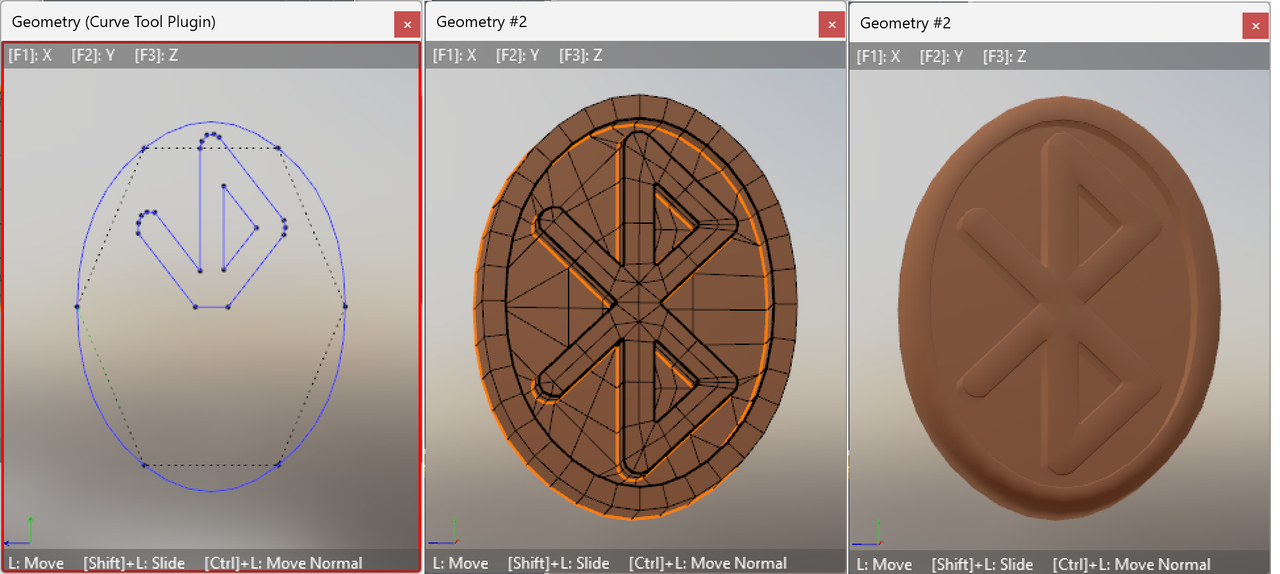
Task: Click 'L: Move' hint in smooth-shaded Geometry #2 window
Action: [x=885, y=564]
